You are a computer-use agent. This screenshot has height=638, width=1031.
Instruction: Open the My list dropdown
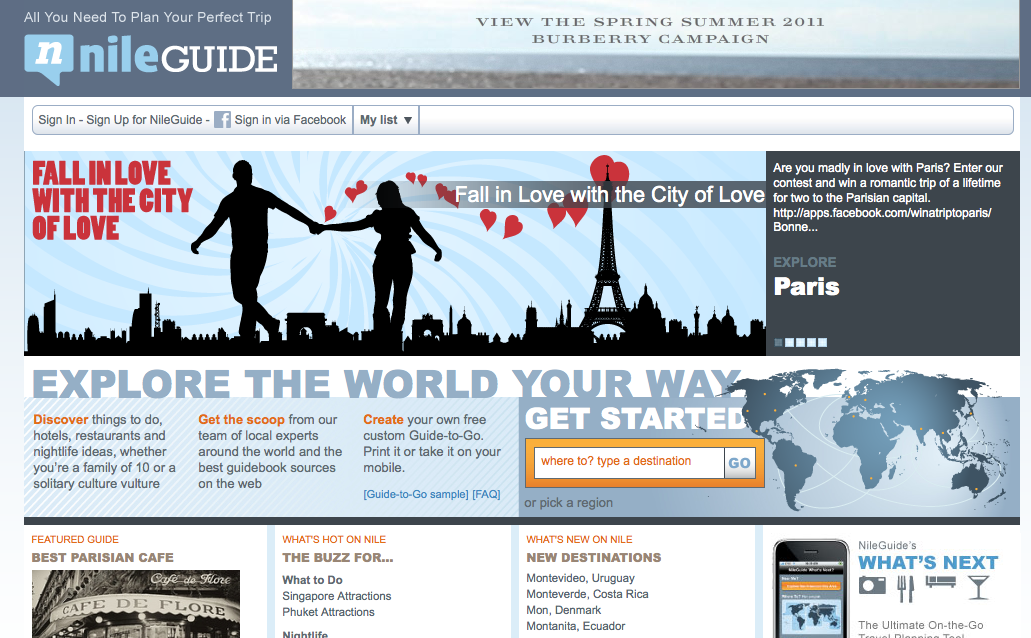[x=386, y=120]
